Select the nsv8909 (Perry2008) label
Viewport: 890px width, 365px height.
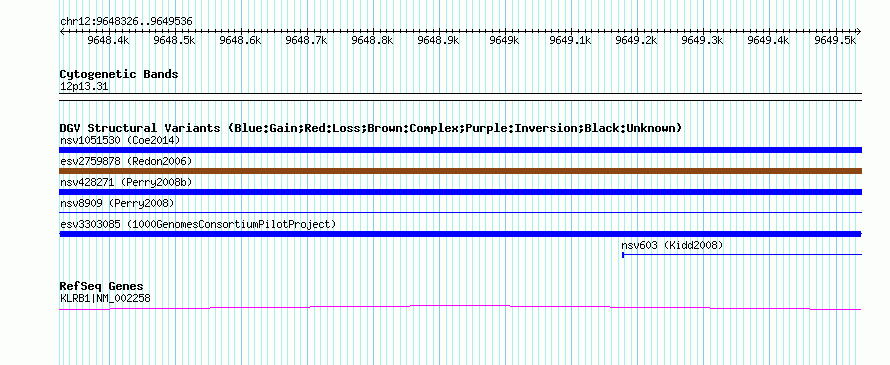point(117,203)
